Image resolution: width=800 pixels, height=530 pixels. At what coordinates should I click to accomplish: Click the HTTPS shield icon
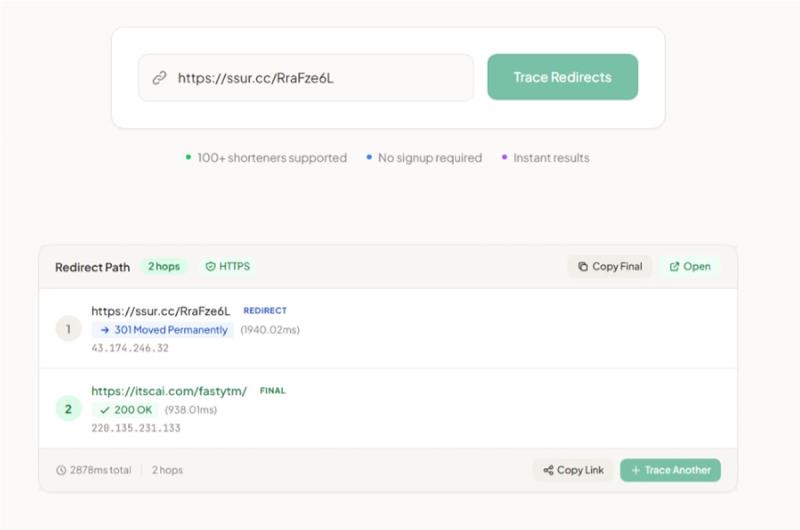(x=210, y=266)
